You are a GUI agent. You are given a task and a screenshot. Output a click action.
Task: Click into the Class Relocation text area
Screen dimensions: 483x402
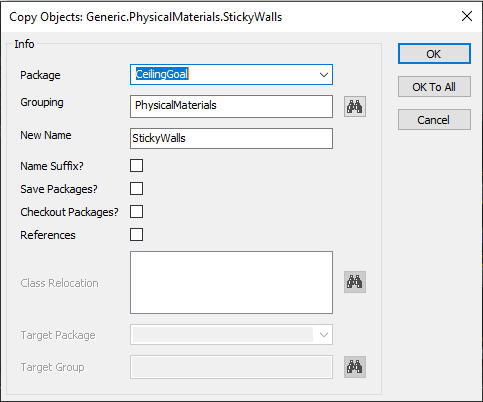coord(231,282)
